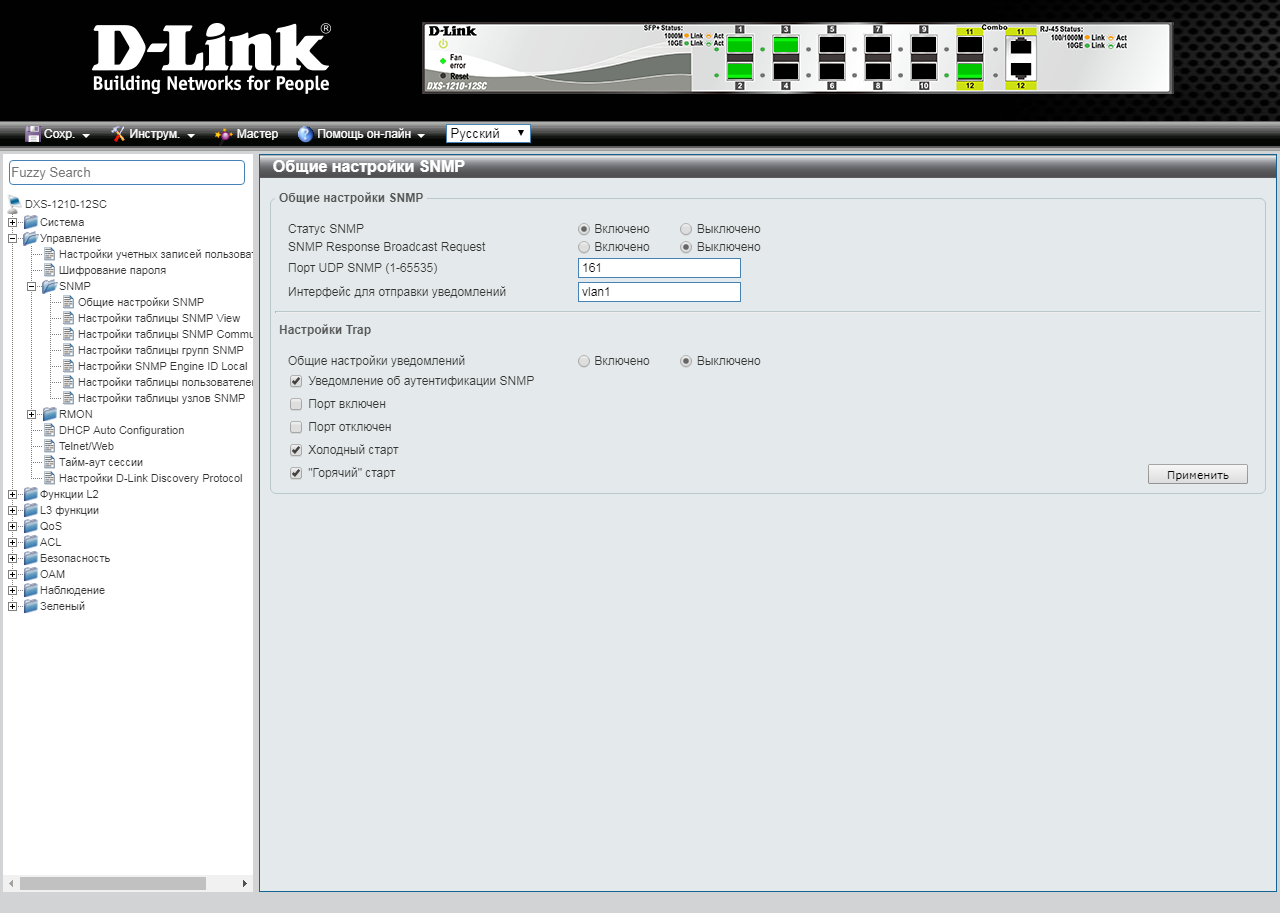Click the Порт UDP SNMP input field

click(659, 268)
